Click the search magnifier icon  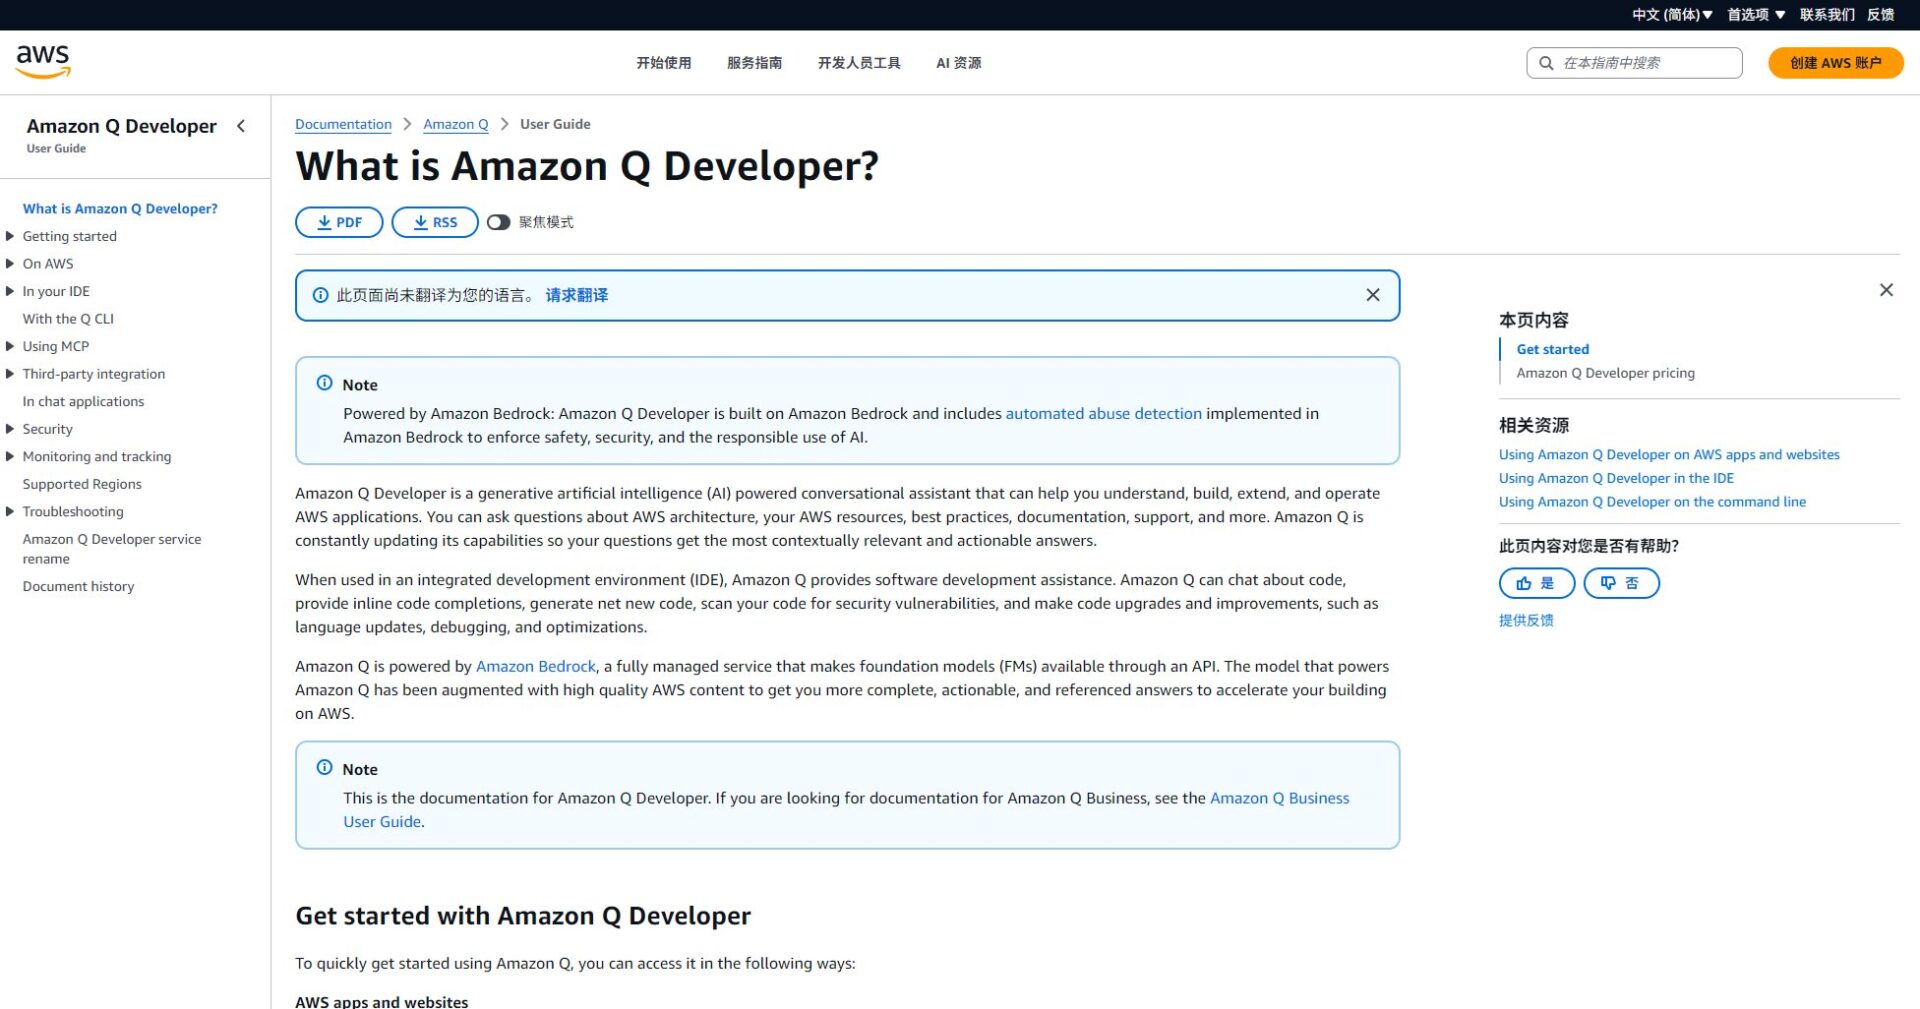click(x=1544, y=62)
